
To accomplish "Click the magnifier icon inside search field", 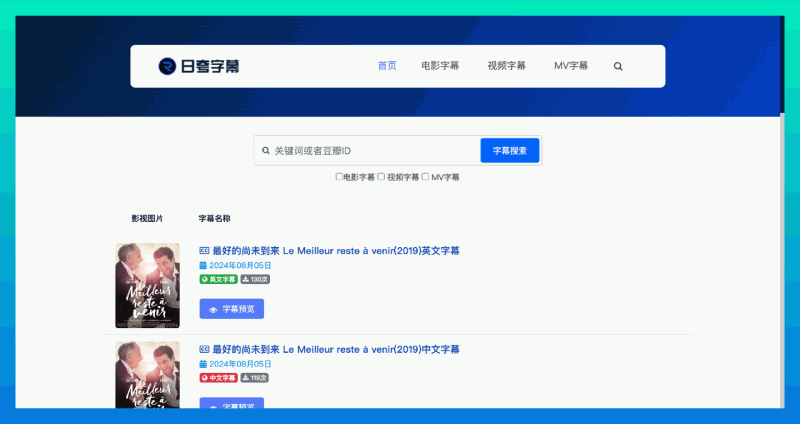I will coord(265,151).
